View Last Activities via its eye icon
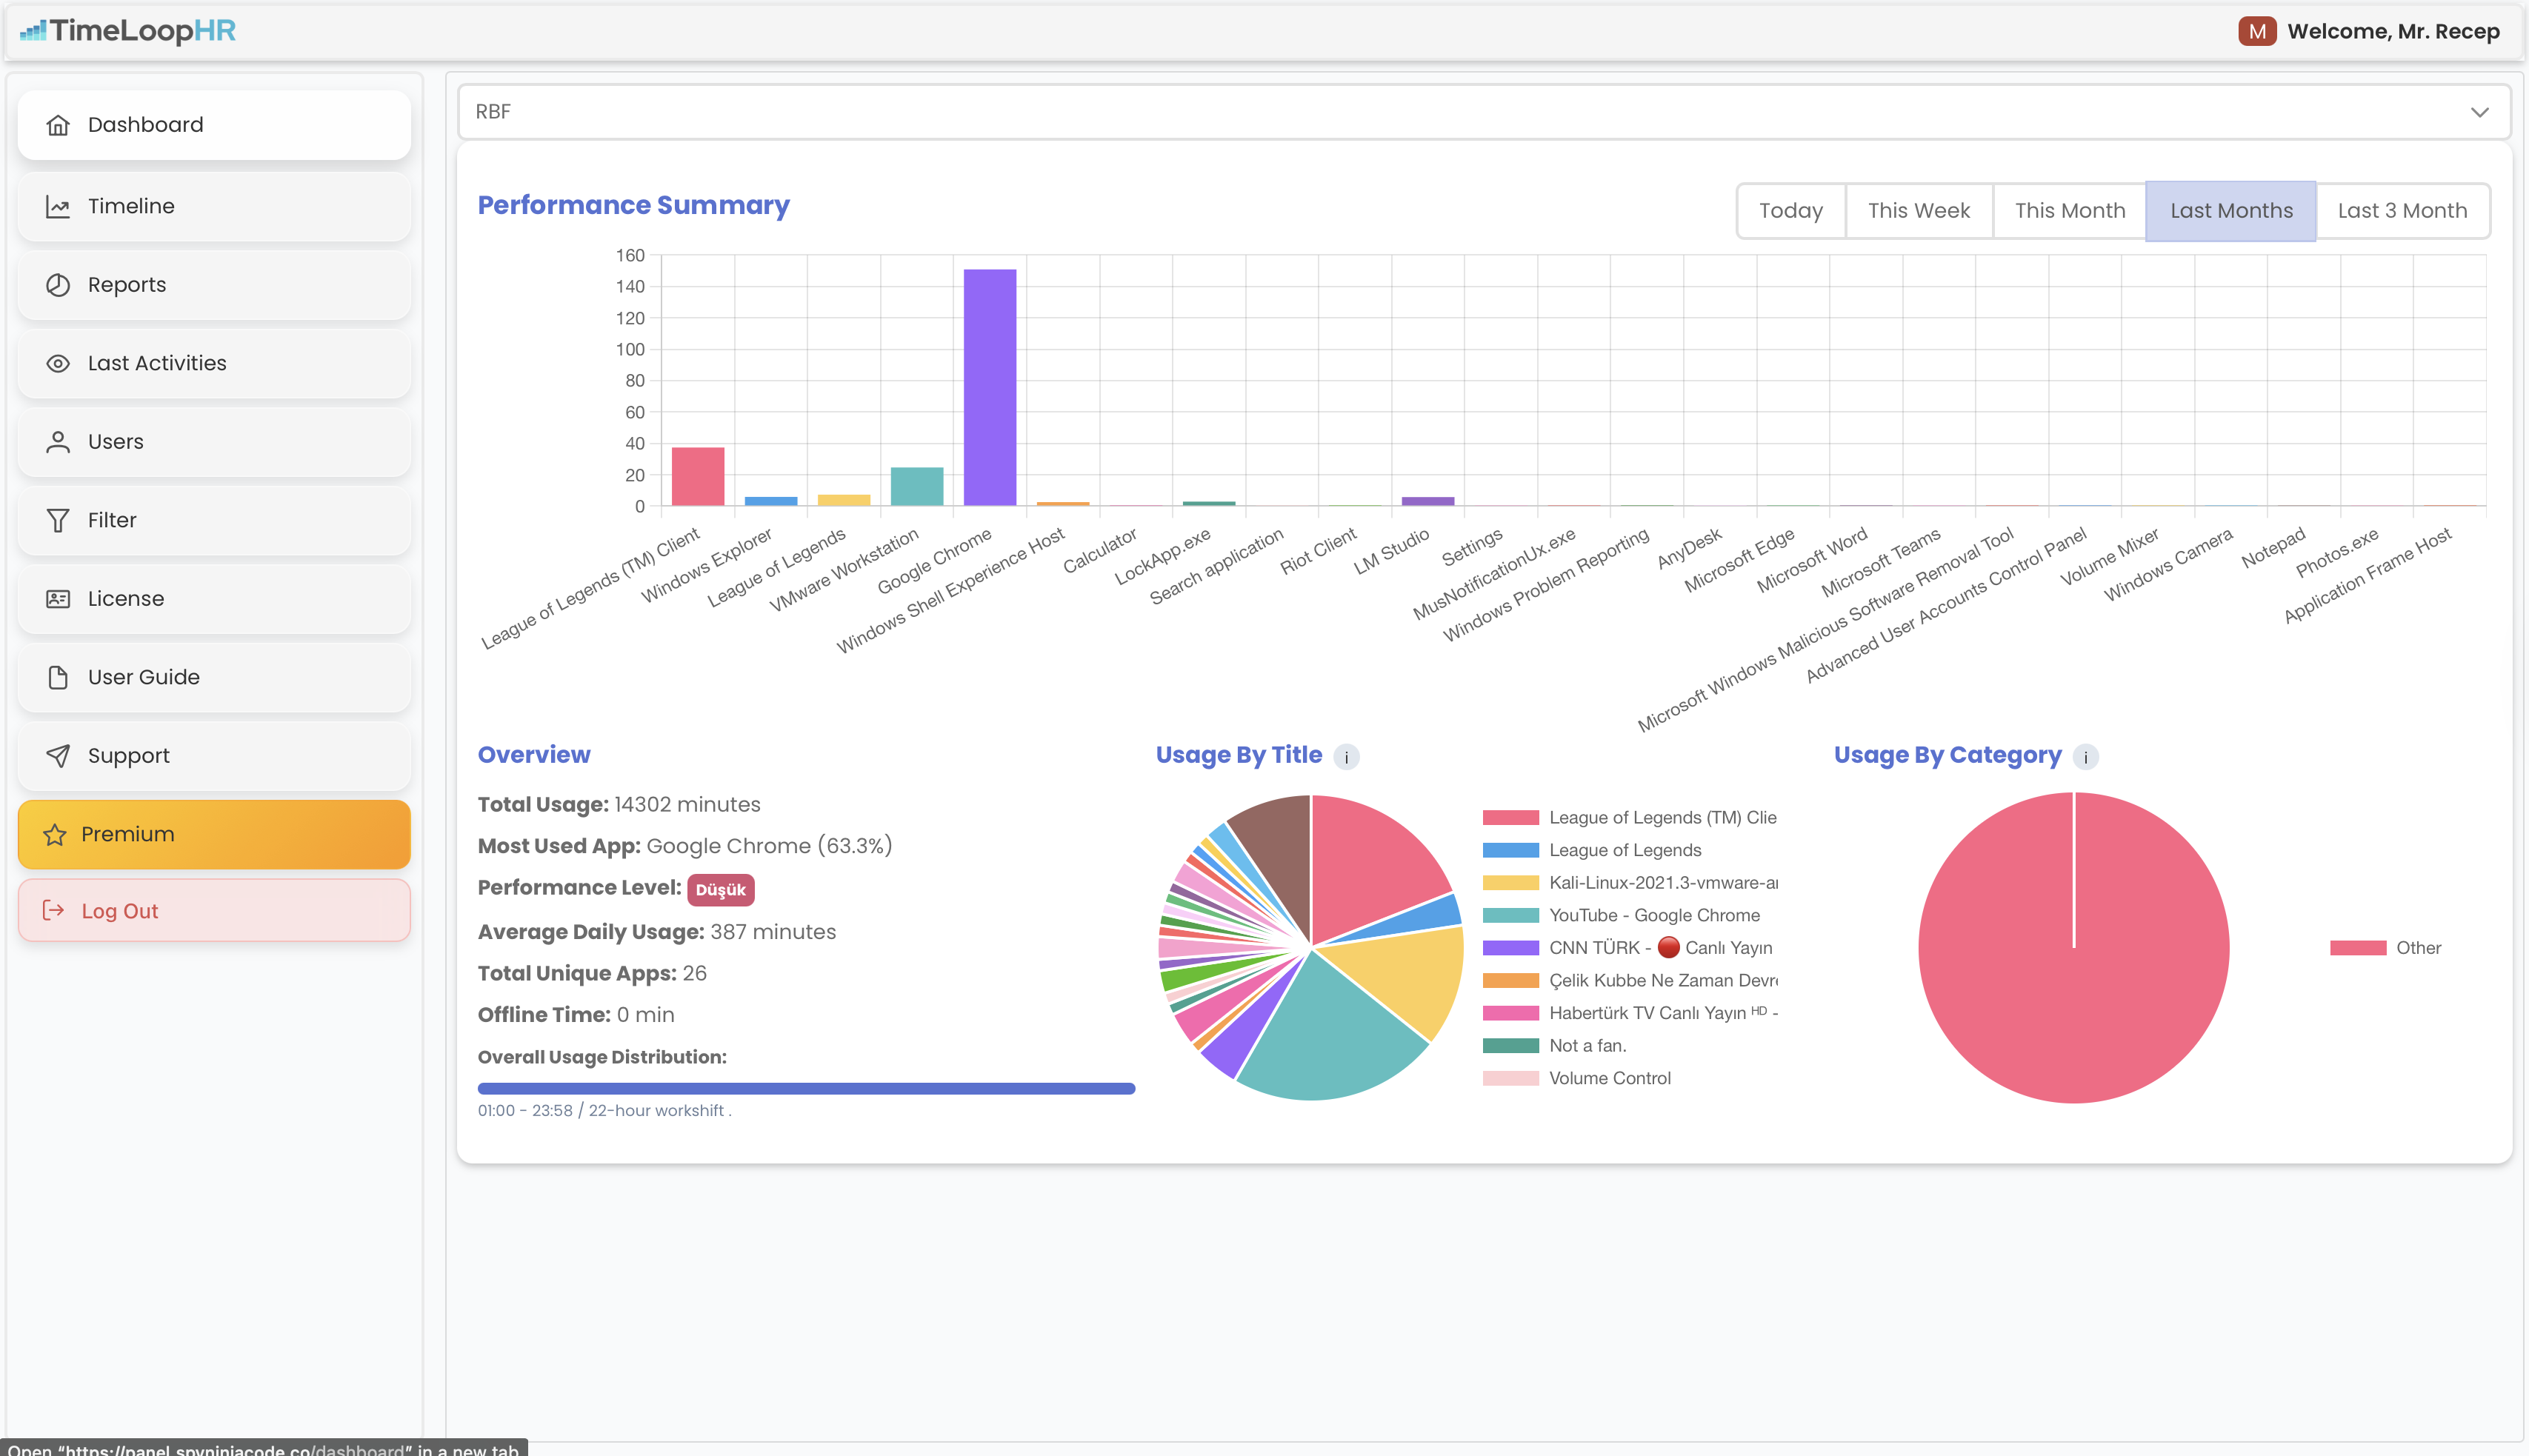The height and width of the screenshot is (1456, 2529). point(57,363)
